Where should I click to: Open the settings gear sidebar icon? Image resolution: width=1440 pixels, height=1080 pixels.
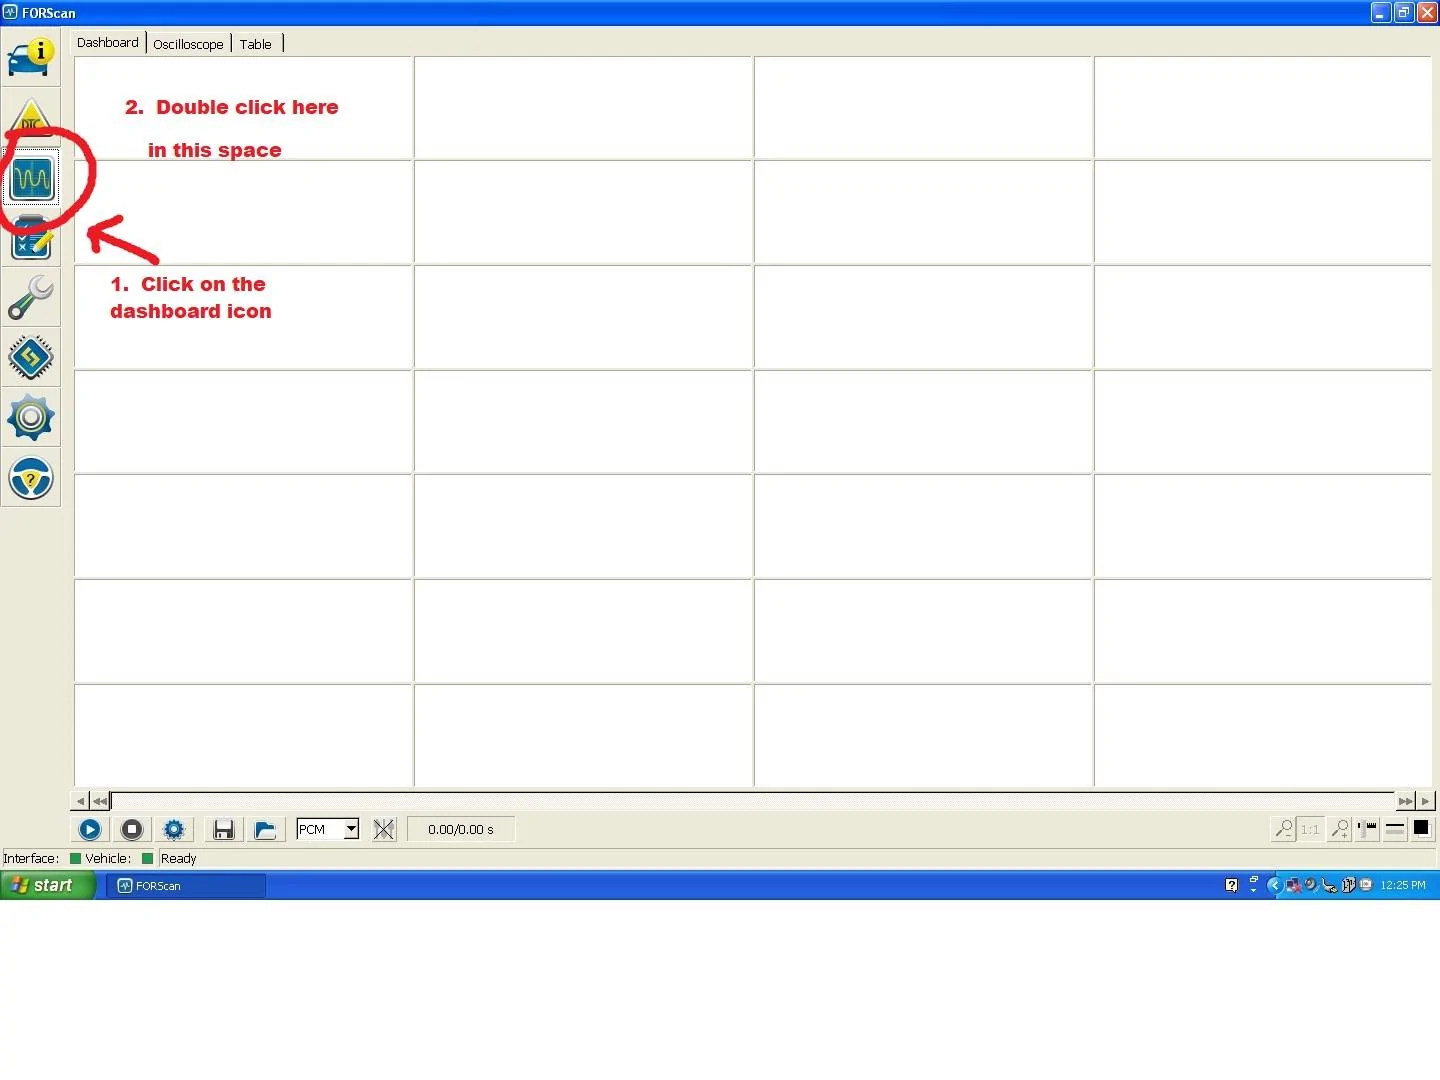point(31,417)
